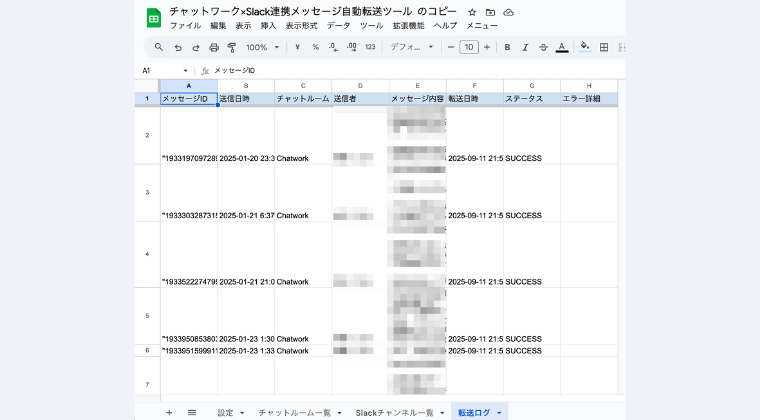Select the エラー詳細 header cell
Screen dimensions: 760x420
click(589, 99)
